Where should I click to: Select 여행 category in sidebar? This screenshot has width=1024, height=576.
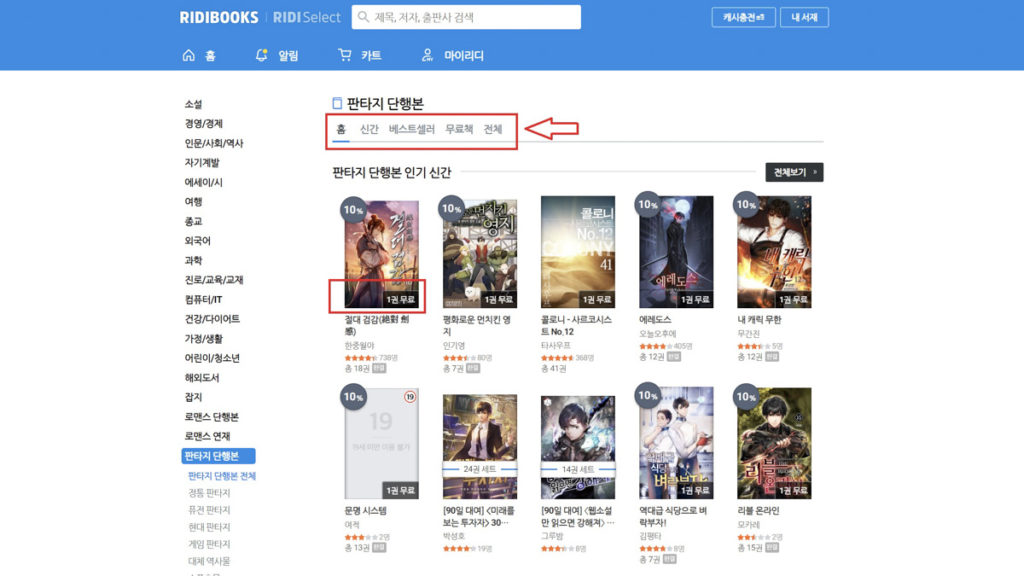pos(193,202)
